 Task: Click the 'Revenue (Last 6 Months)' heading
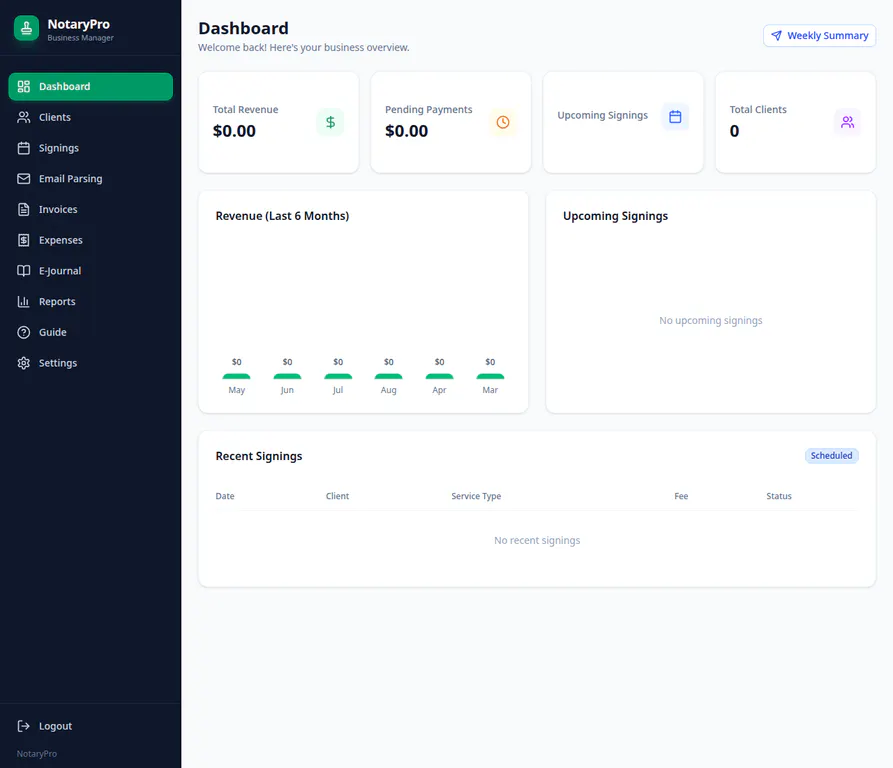pyautogui.click(x=282, y=216)
